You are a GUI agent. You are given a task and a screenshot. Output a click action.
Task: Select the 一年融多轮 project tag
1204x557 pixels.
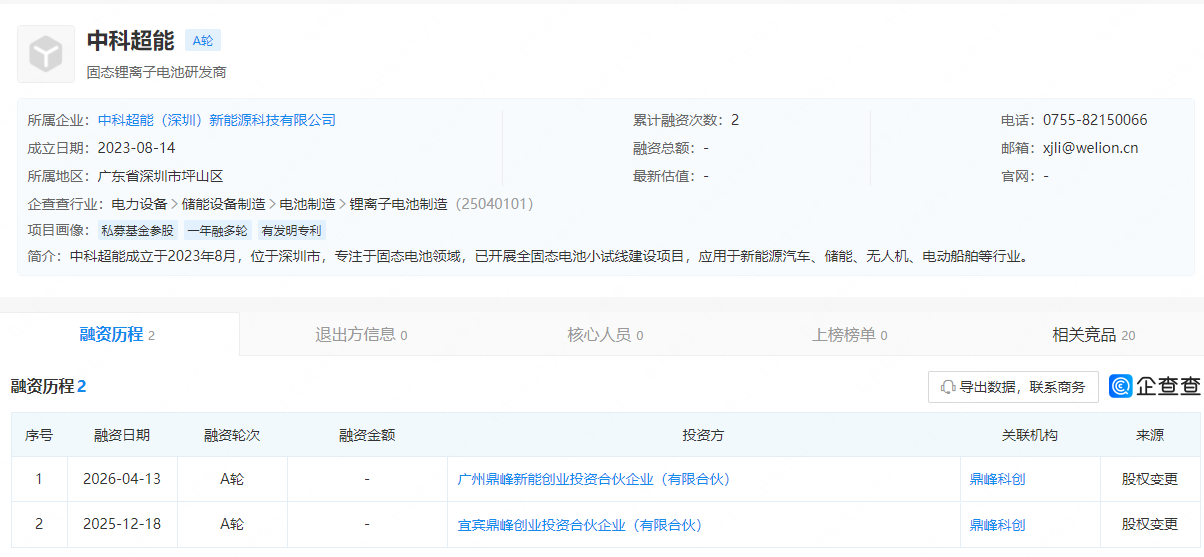(x=218, y=230)
